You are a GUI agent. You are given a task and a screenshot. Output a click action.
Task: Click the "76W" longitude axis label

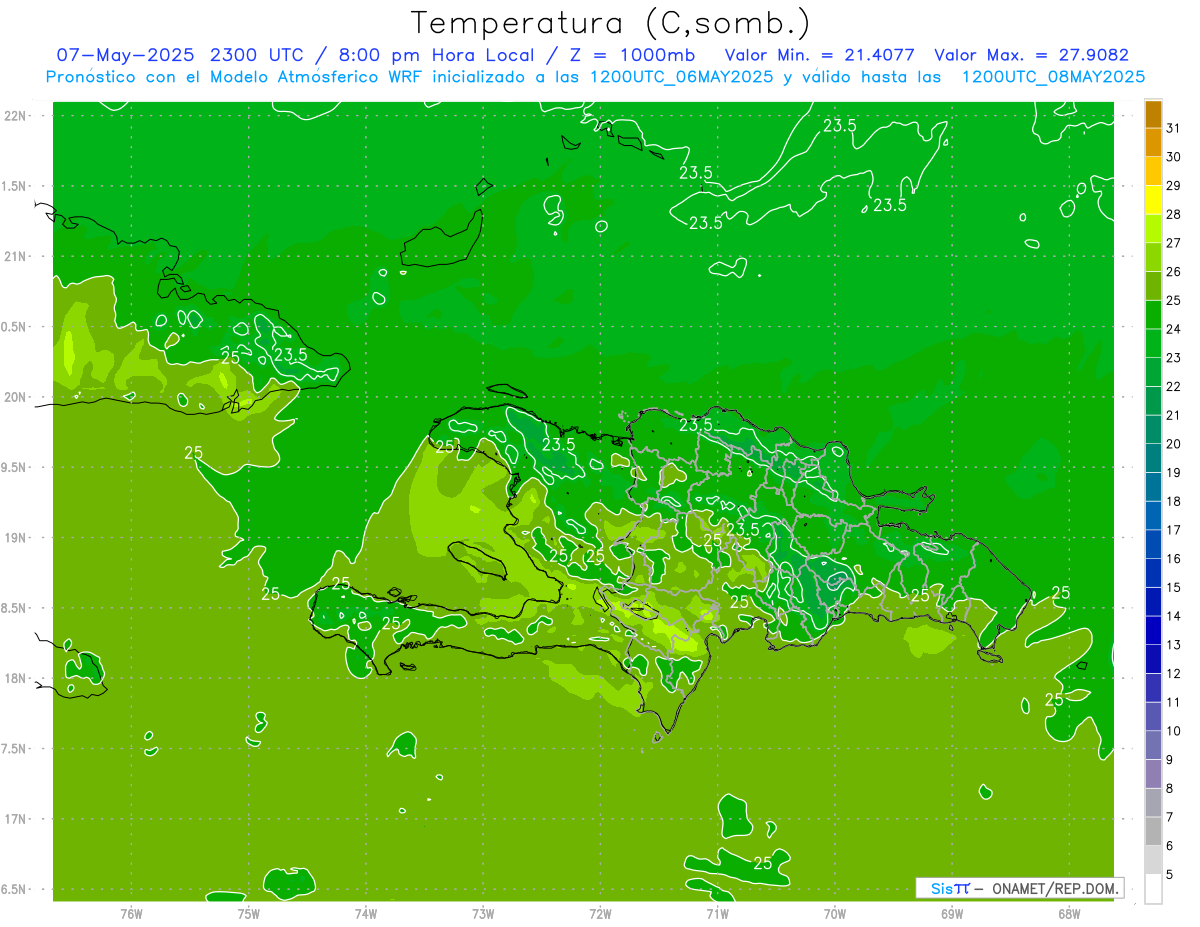tap(131, 913)
